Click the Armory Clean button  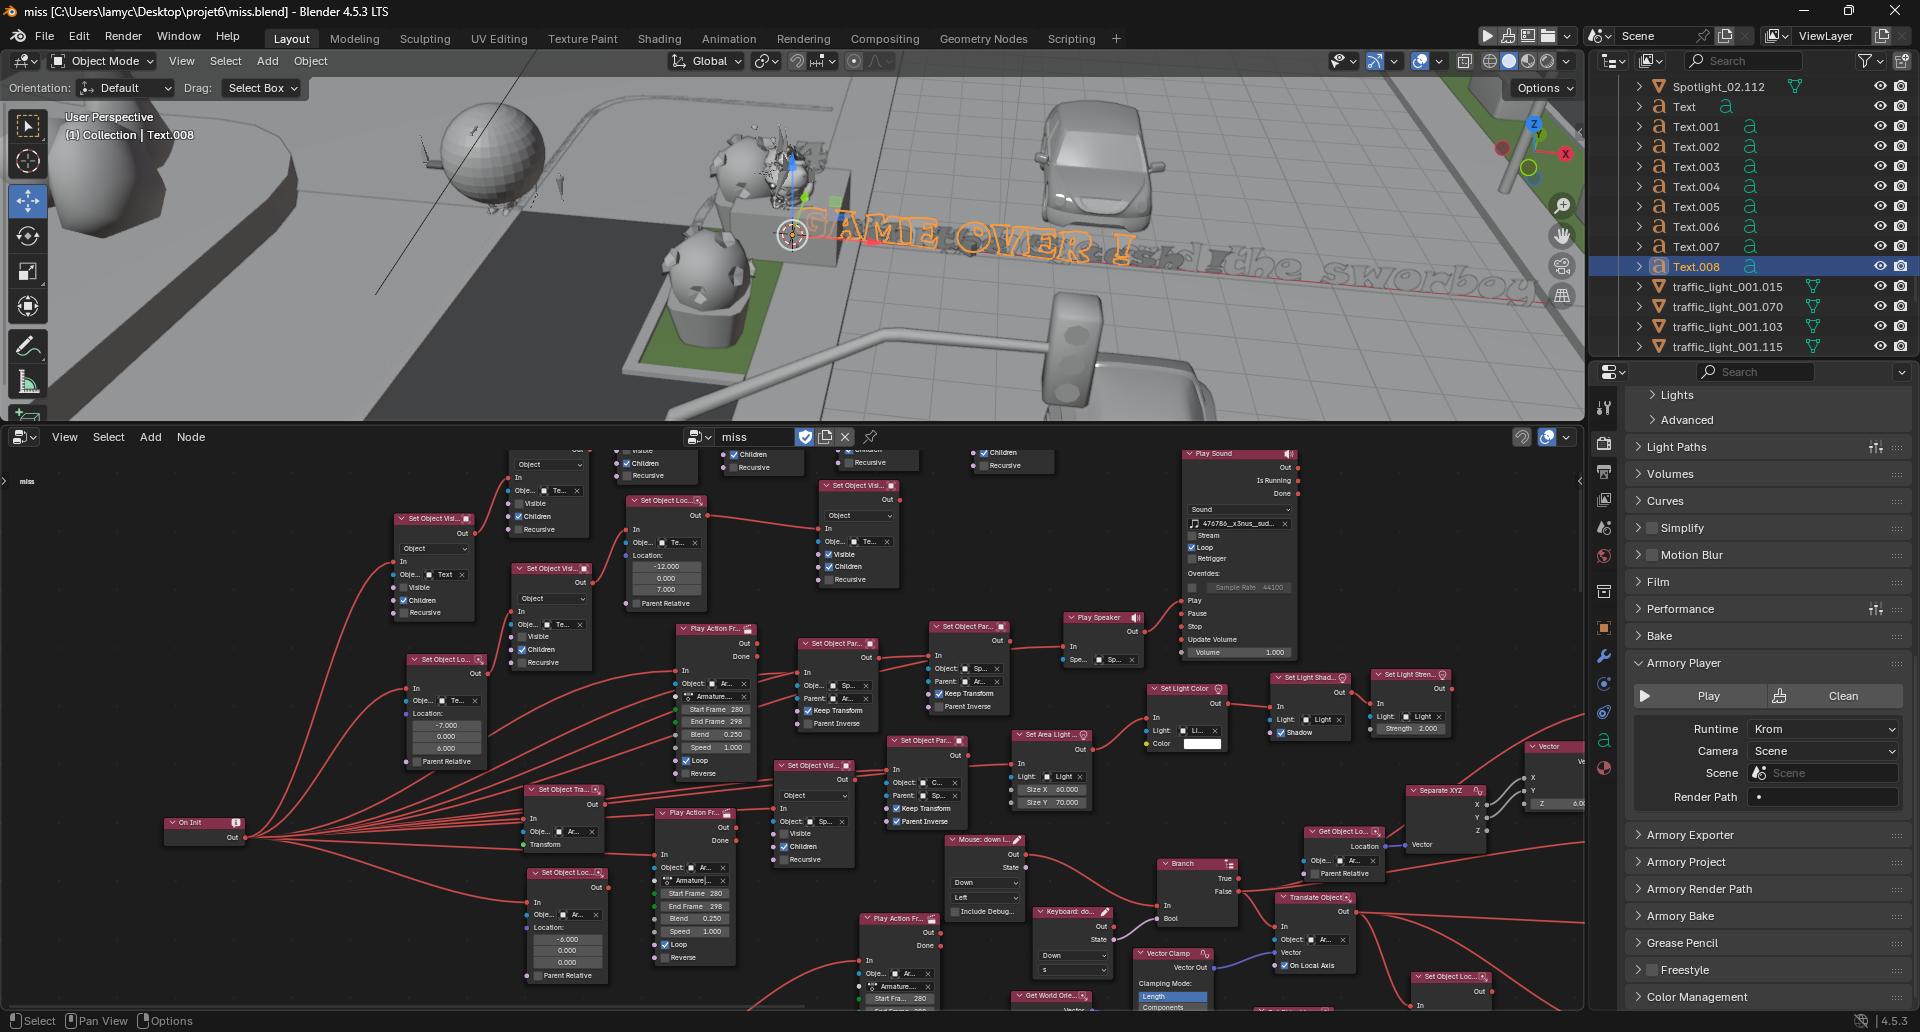pos(1834,696)
